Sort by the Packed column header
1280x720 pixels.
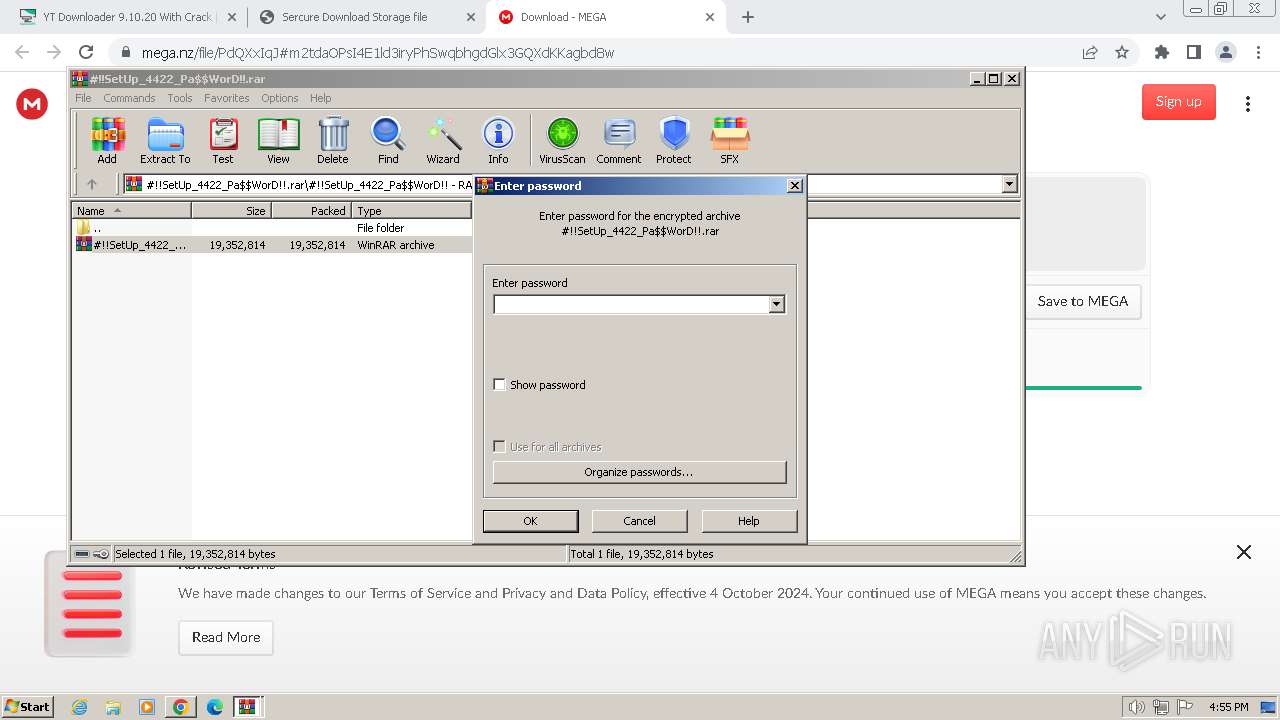coord(311,211)
